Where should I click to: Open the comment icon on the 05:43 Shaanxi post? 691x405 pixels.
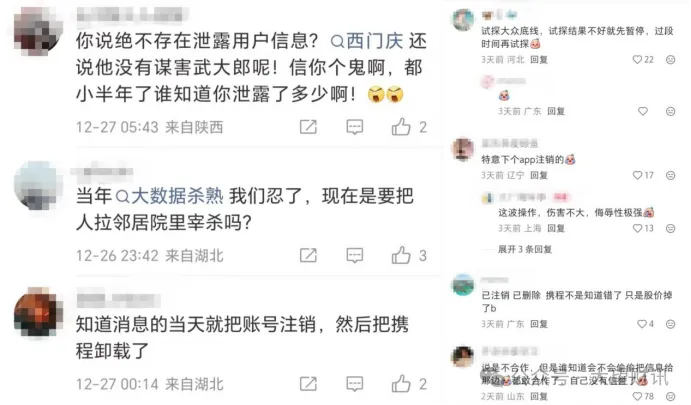click(x=354, y=127)
